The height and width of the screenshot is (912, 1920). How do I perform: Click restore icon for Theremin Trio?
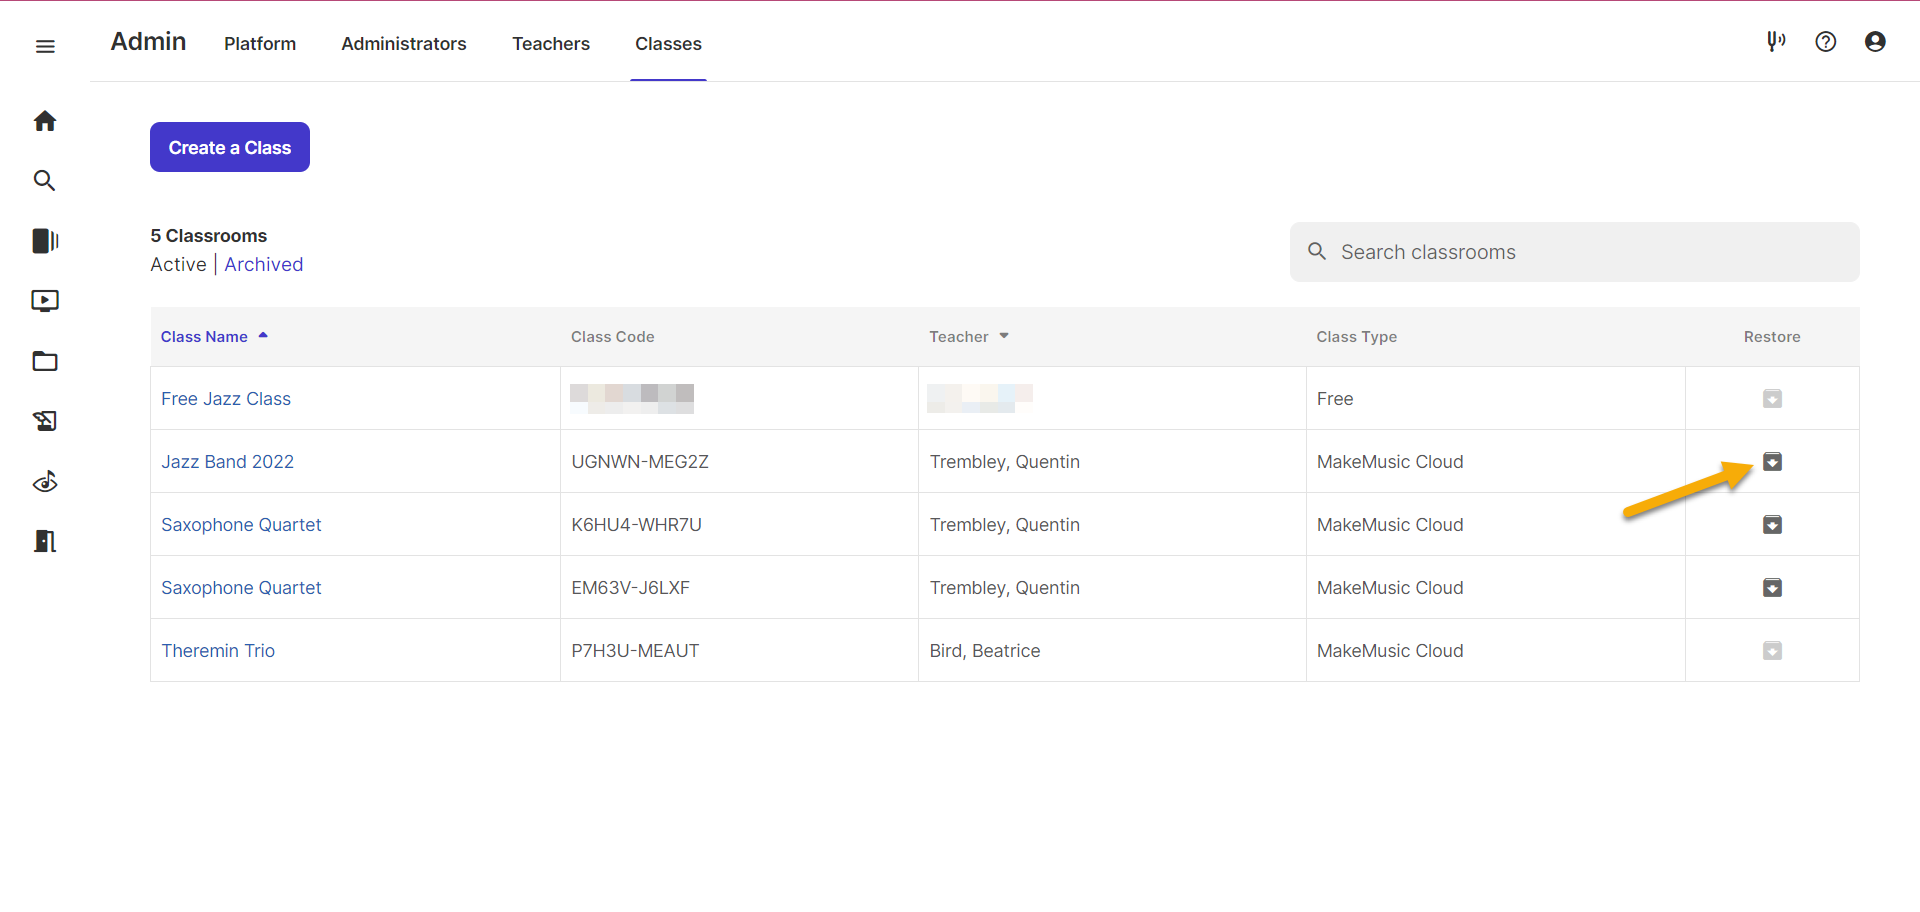(x=1772, y=651)
